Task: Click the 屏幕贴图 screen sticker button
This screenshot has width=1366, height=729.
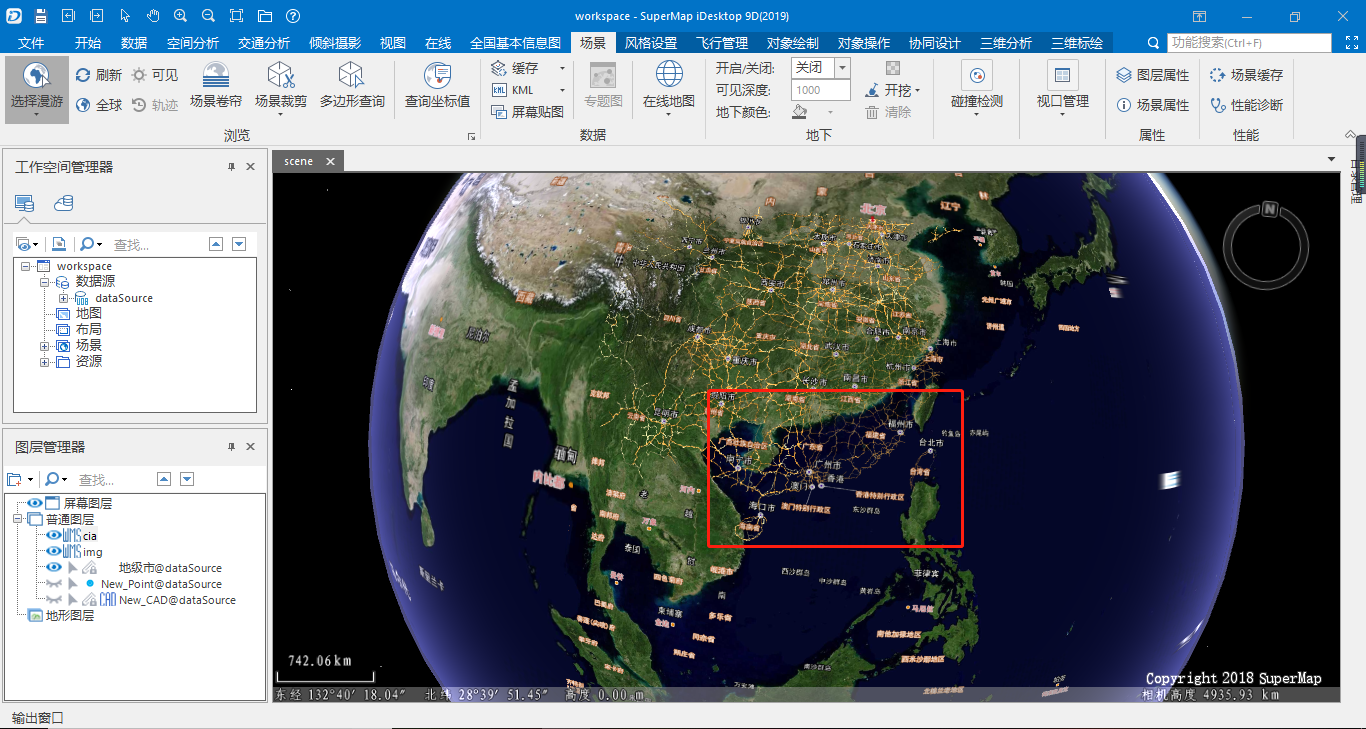Action: point(528,112)
